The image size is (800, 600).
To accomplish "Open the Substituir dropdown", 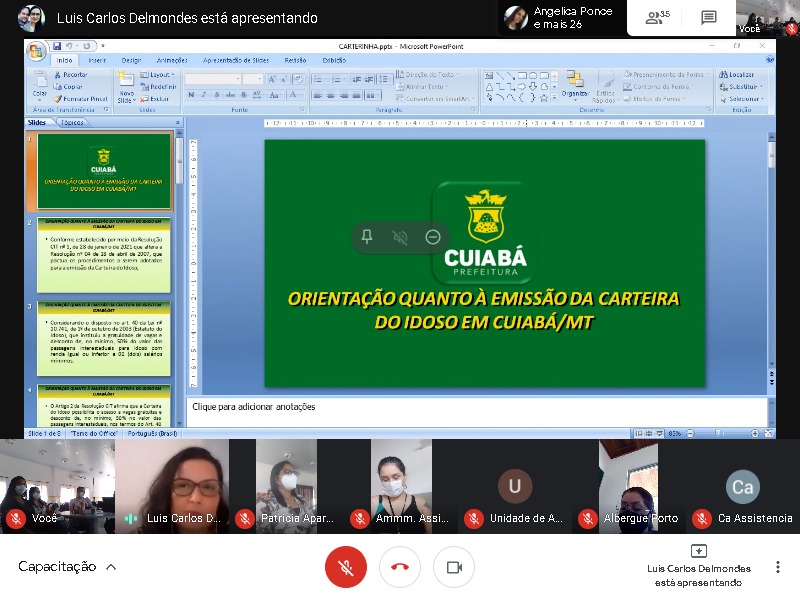I will pos(741,87).
